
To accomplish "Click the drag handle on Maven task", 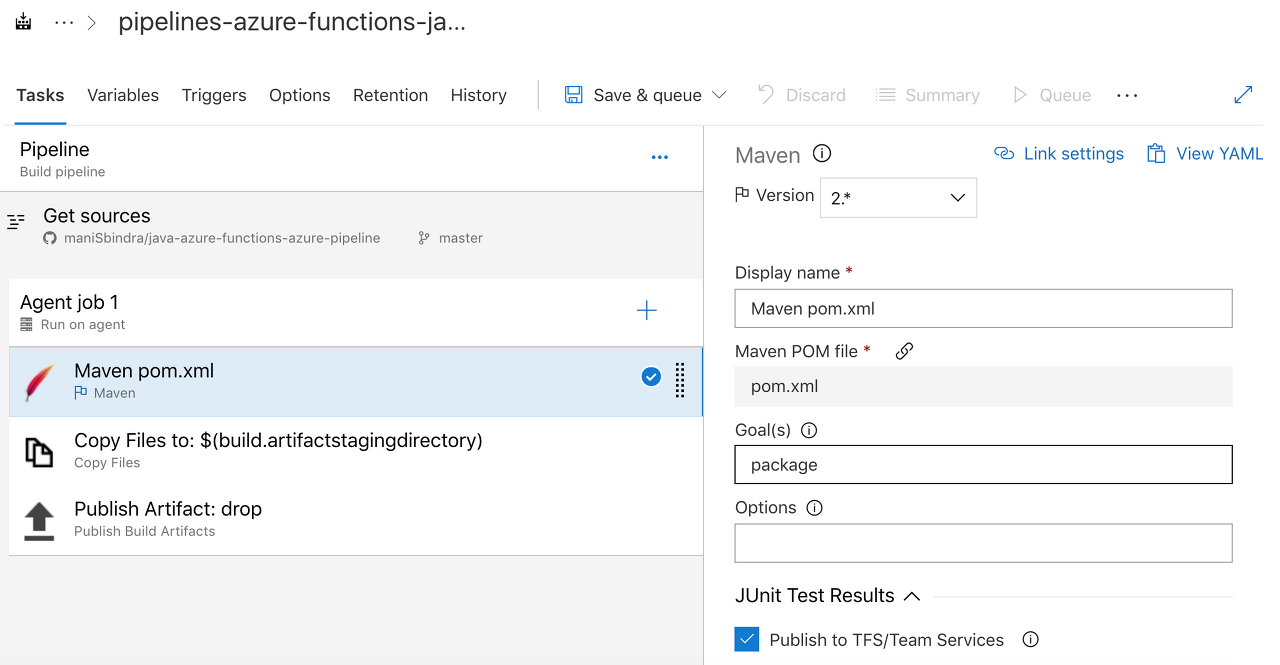I will point(680,380).
